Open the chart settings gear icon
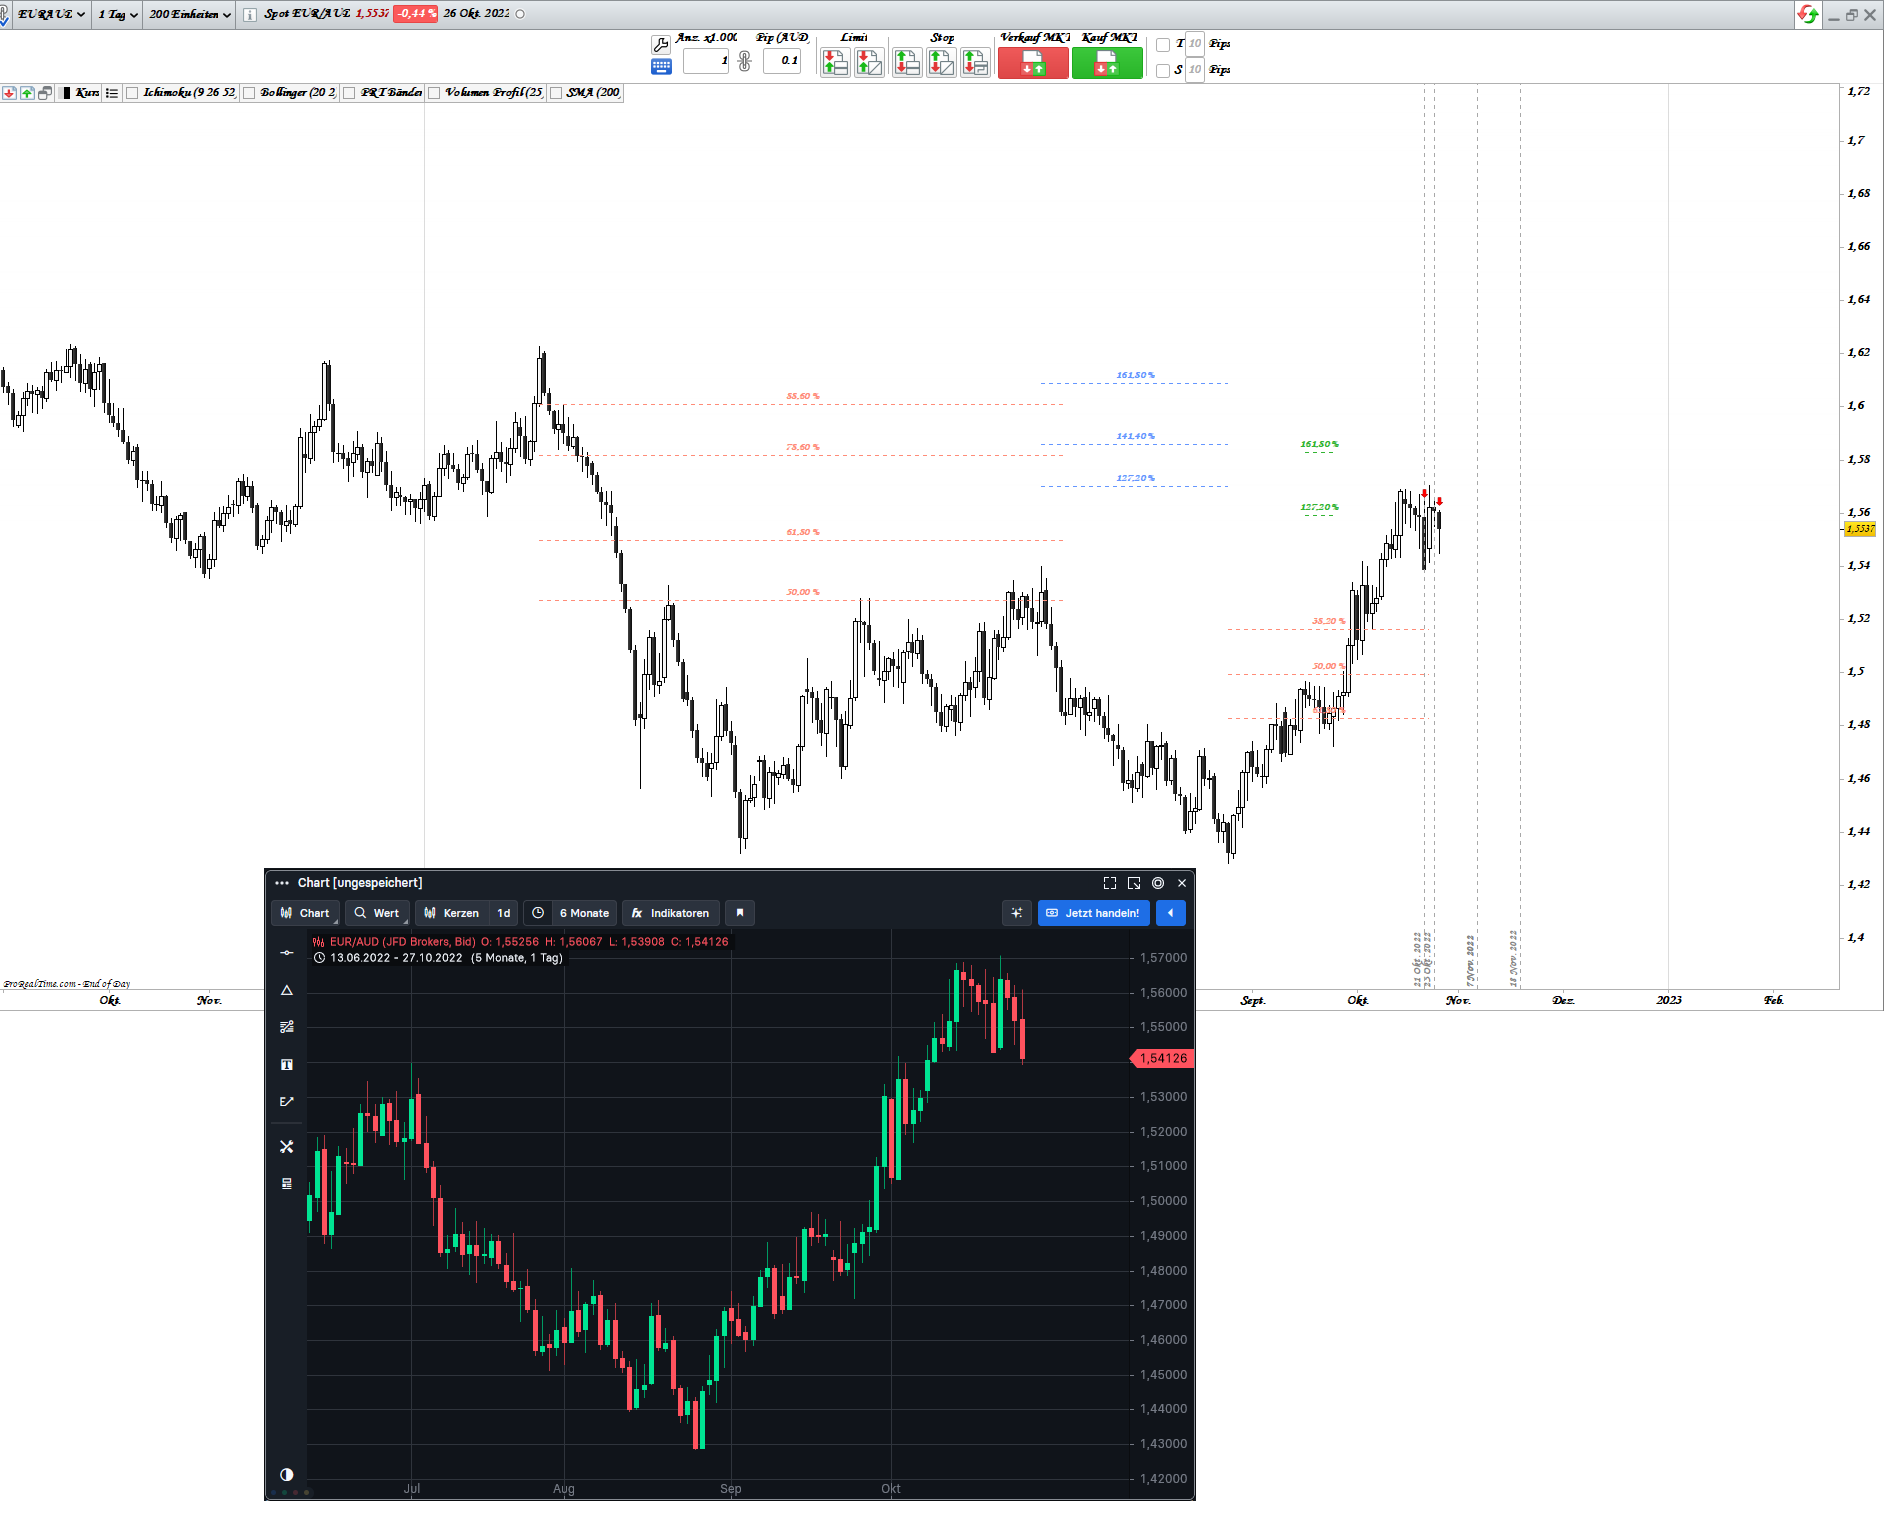Screen dimensions: 1900x1536 pyautogui.click(x=1158, y=883)
